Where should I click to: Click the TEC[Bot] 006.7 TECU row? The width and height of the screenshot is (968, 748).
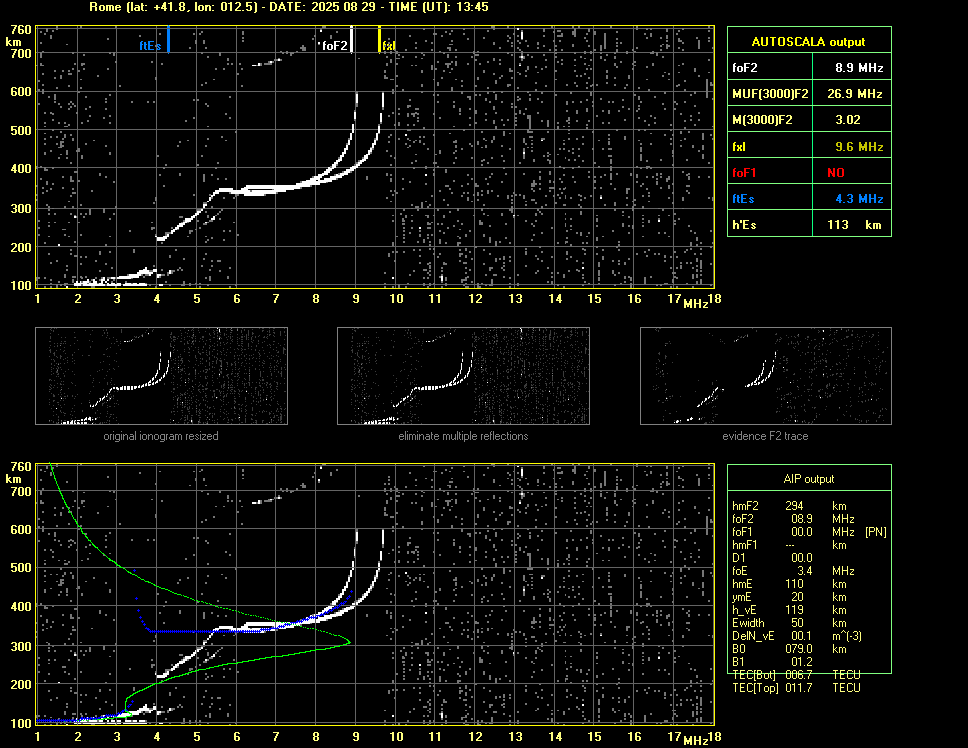point(796,675)
